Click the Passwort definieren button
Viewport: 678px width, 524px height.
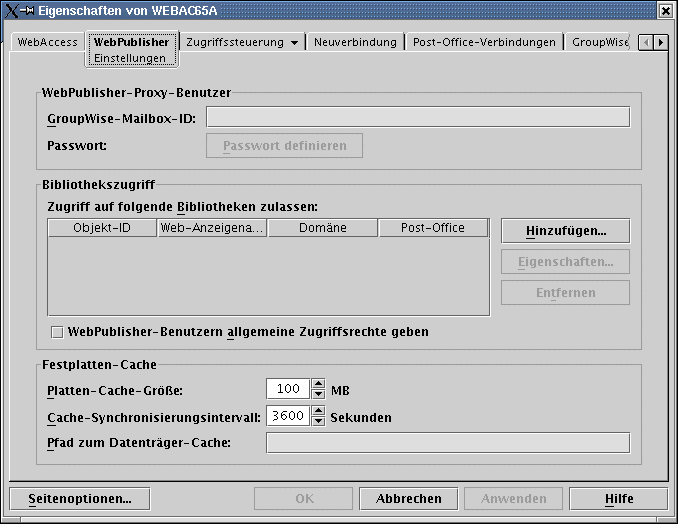click(285, 146)
